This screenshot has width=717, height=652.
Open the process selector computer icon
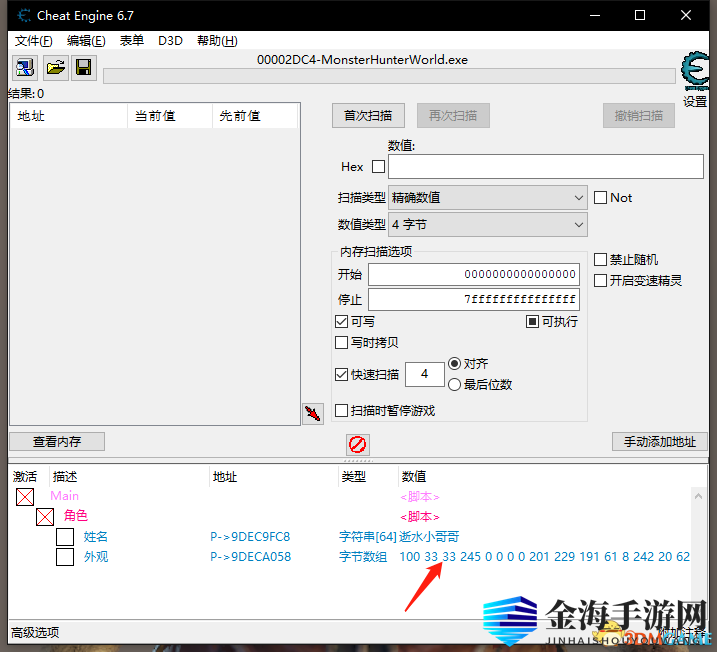coord(25,68)
